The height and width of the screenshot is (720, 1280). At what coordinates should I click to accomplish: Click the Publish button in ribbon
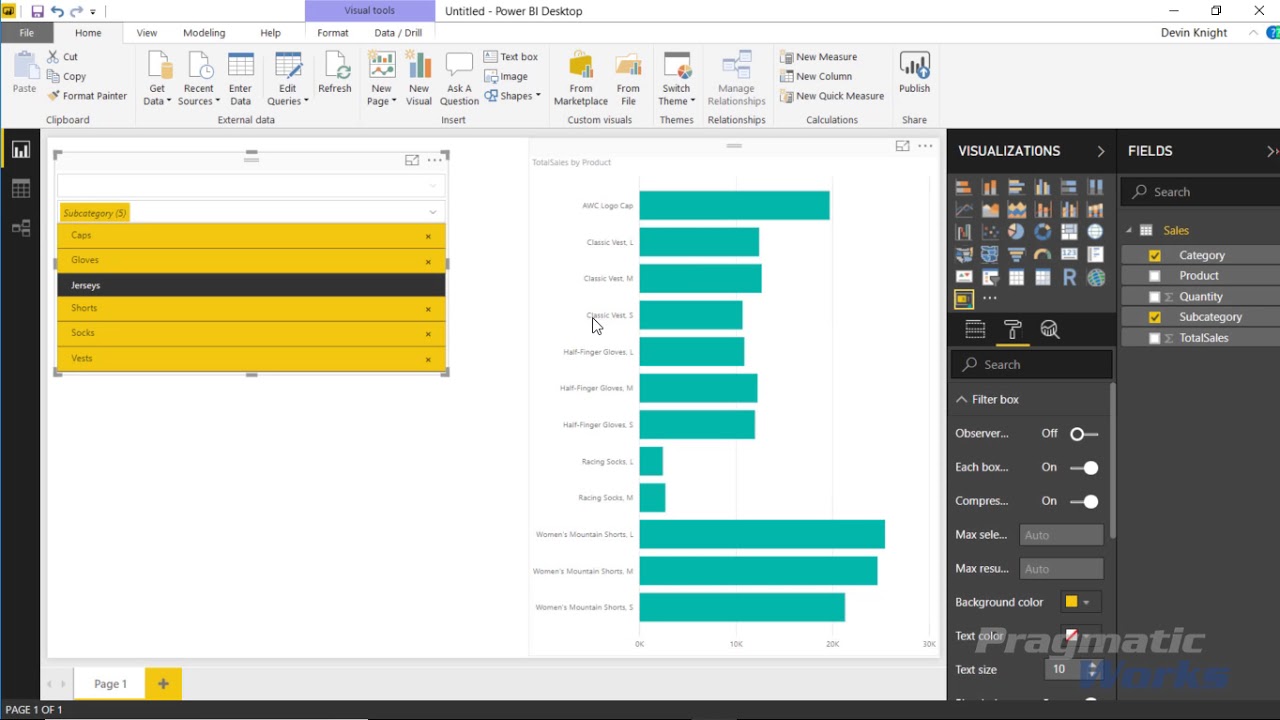(914, 73)
